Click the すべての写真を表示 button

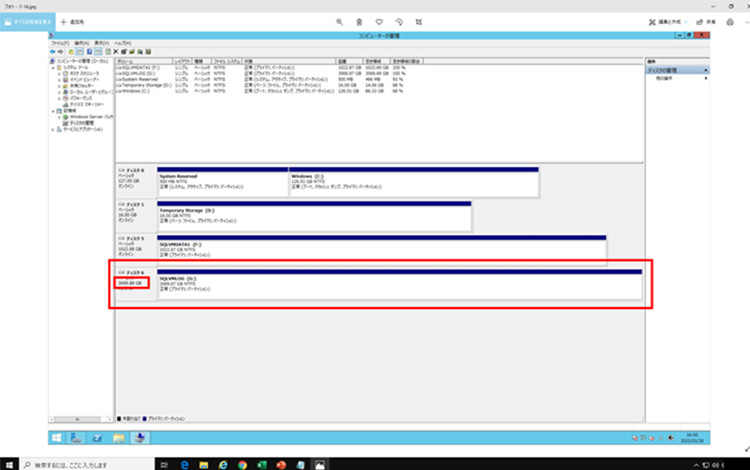(x=25, y=20)
